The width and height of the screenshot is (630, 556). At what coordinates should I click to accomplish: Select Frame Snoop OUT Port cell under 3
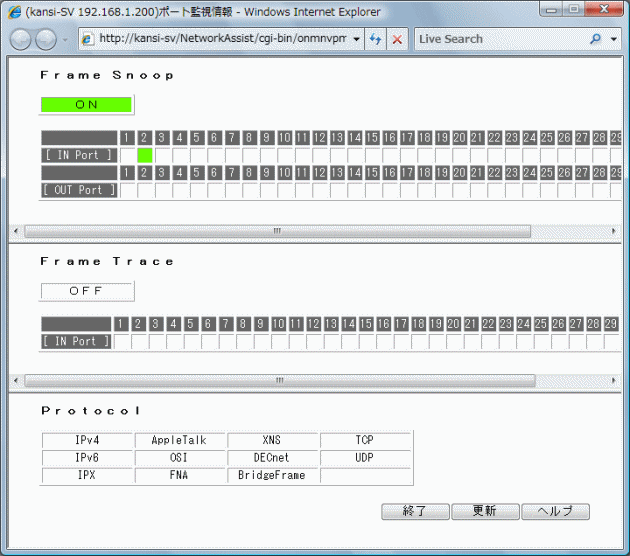tap(162, 190)
